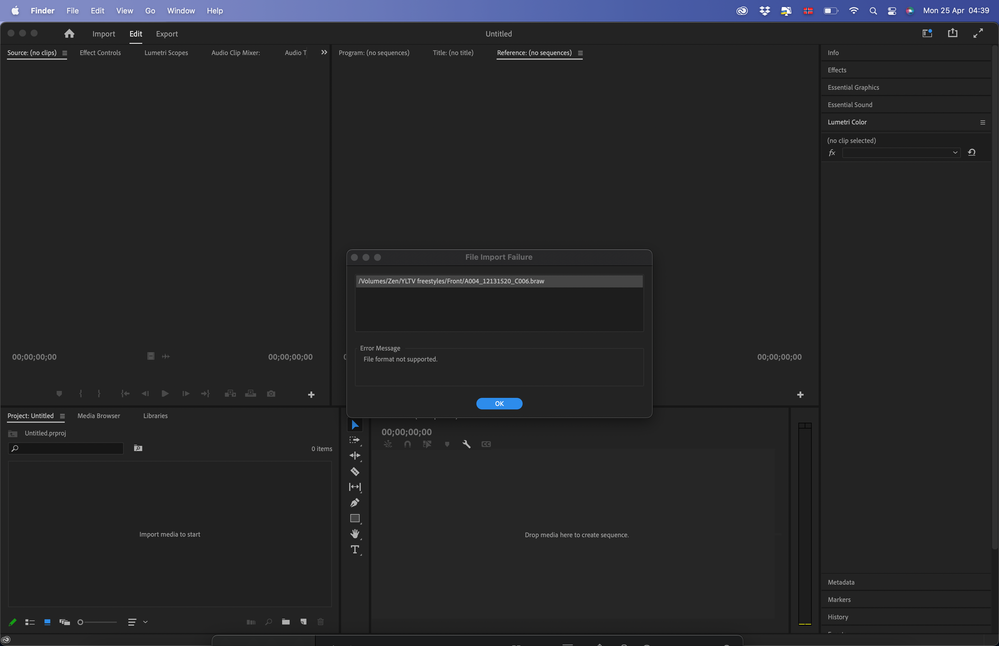Image resolution: width=999 pixels, height=646 pixels.
Task: Open the Reference monitor button editor plus
Action: (800, 395)
